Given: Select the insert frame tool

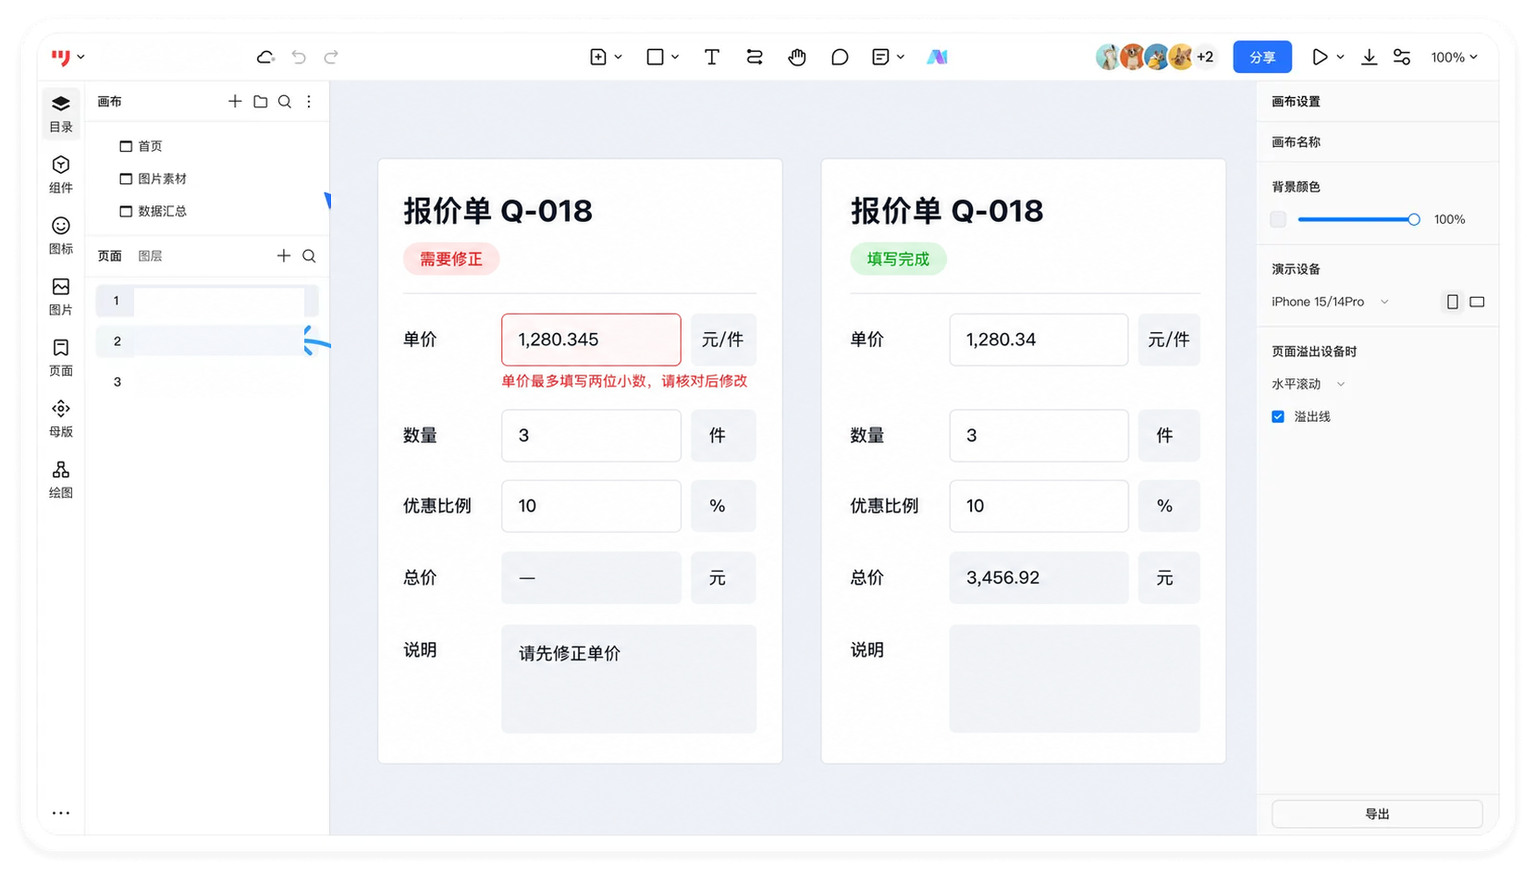Looking at the screenshot, I should (598, 57).
